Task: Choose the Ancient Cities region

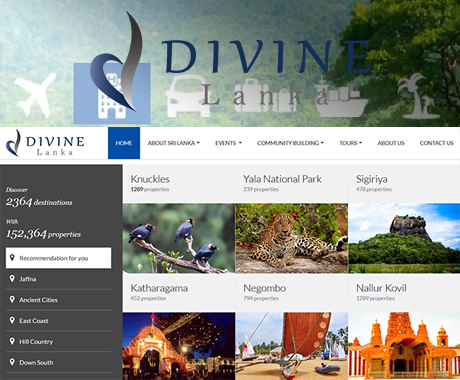Action: (58, 300)
